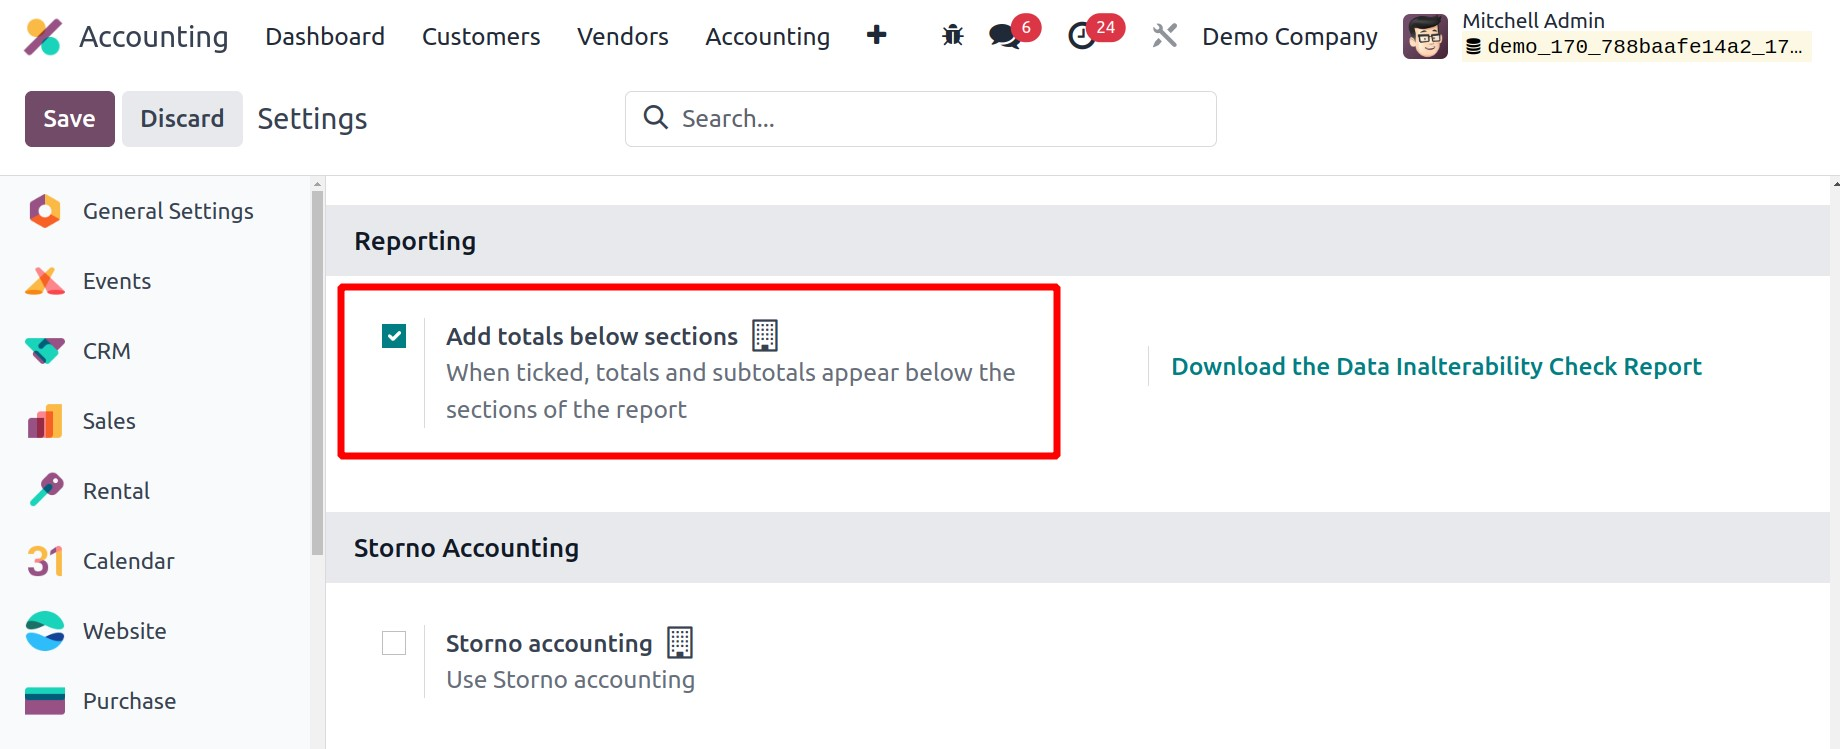
Task: Open the conversations messages icon
Action: [x=1004, y=36]
